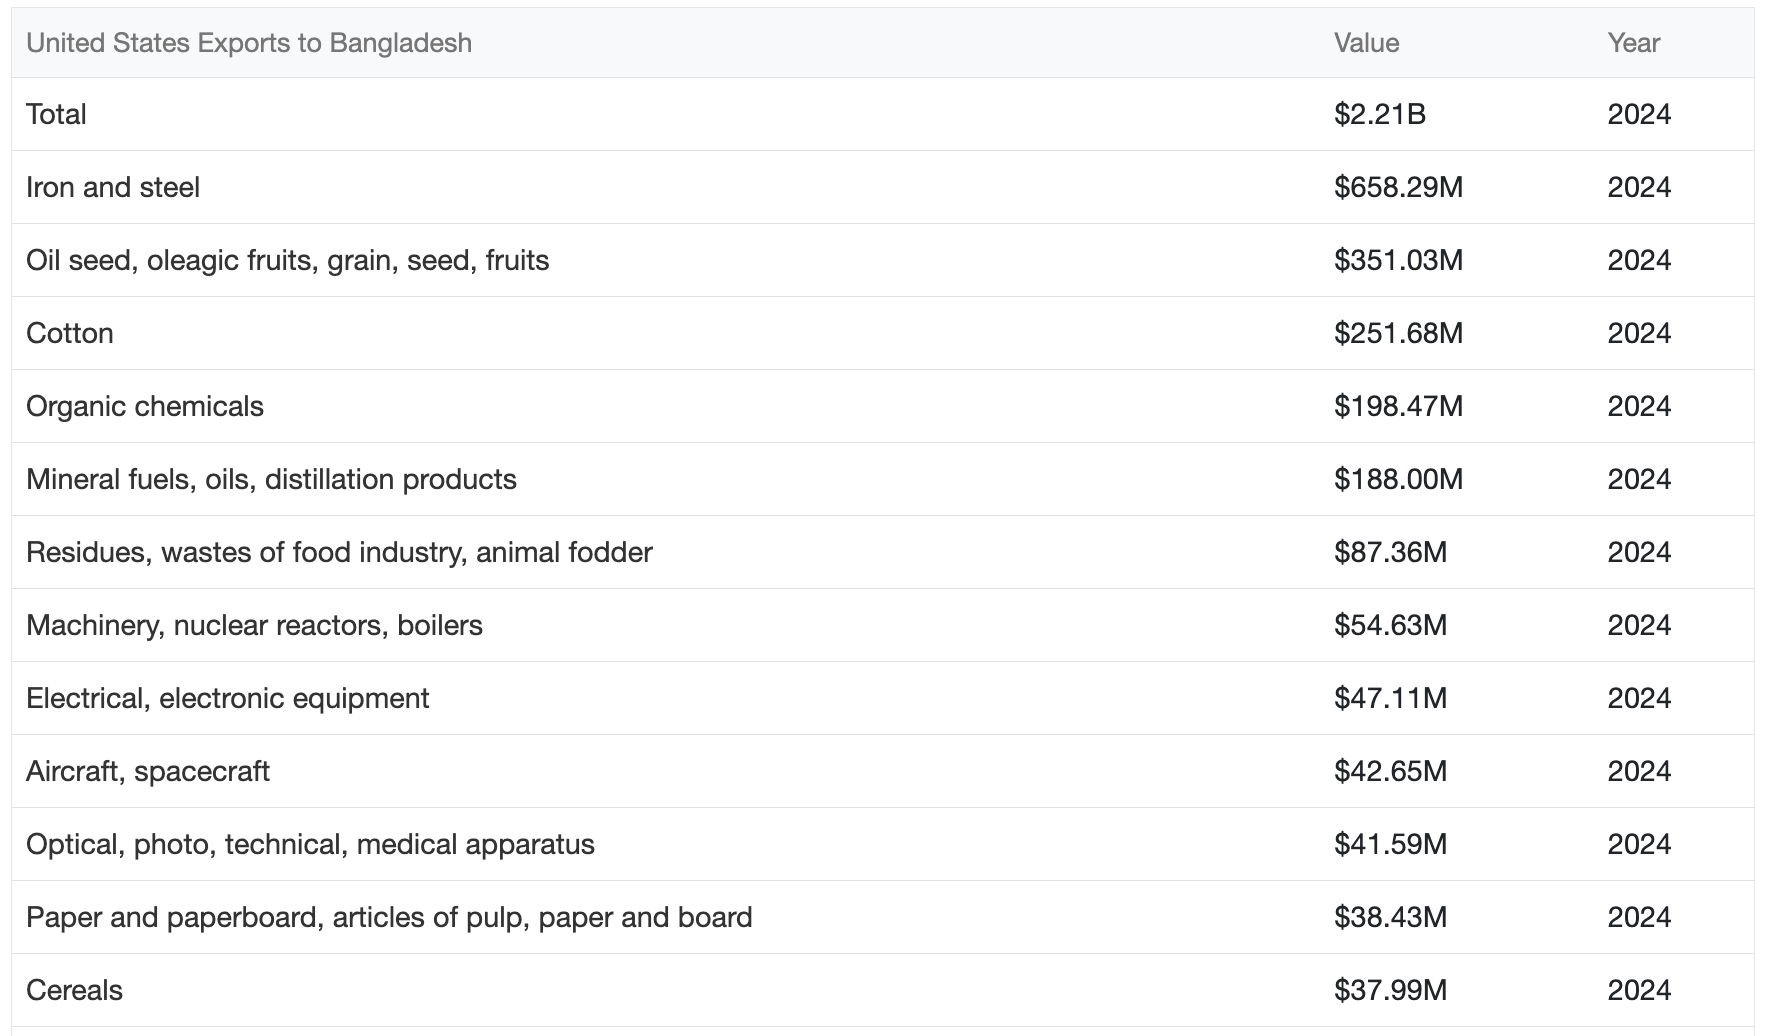Click the Value column header
This screenshot has height=1036, width=1766.
(x=1366, y=43)
